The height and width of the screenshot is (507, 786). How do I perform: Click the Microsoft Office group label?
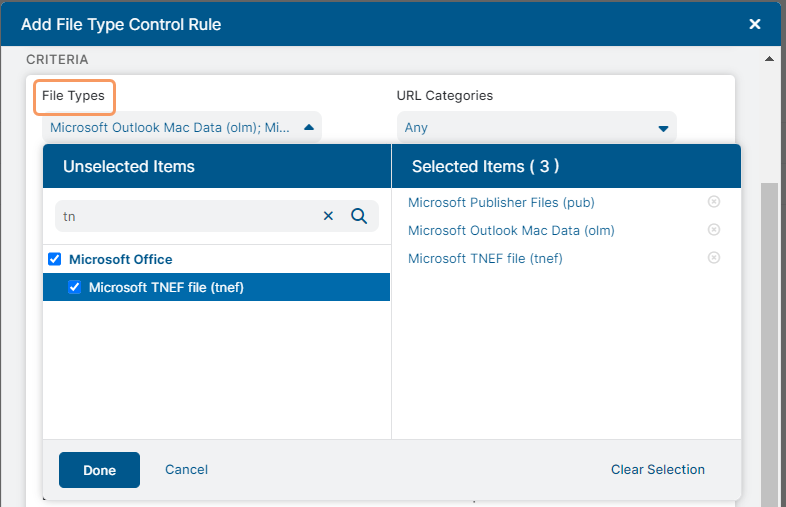coord(120,259)
